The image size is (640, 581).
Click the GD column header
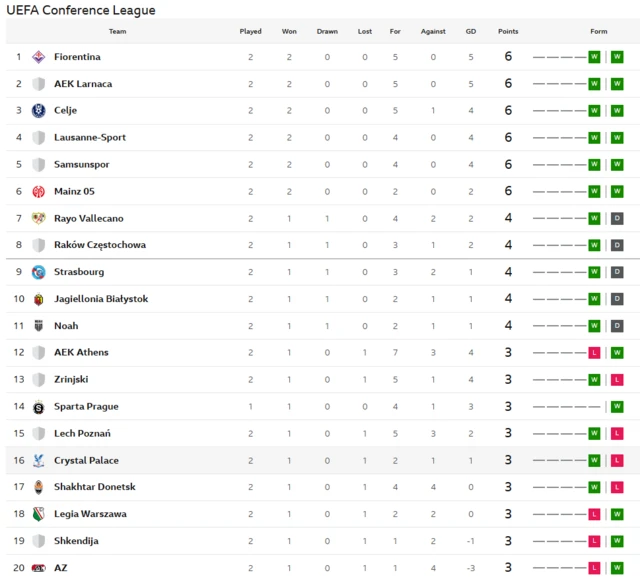coord(470,31)
